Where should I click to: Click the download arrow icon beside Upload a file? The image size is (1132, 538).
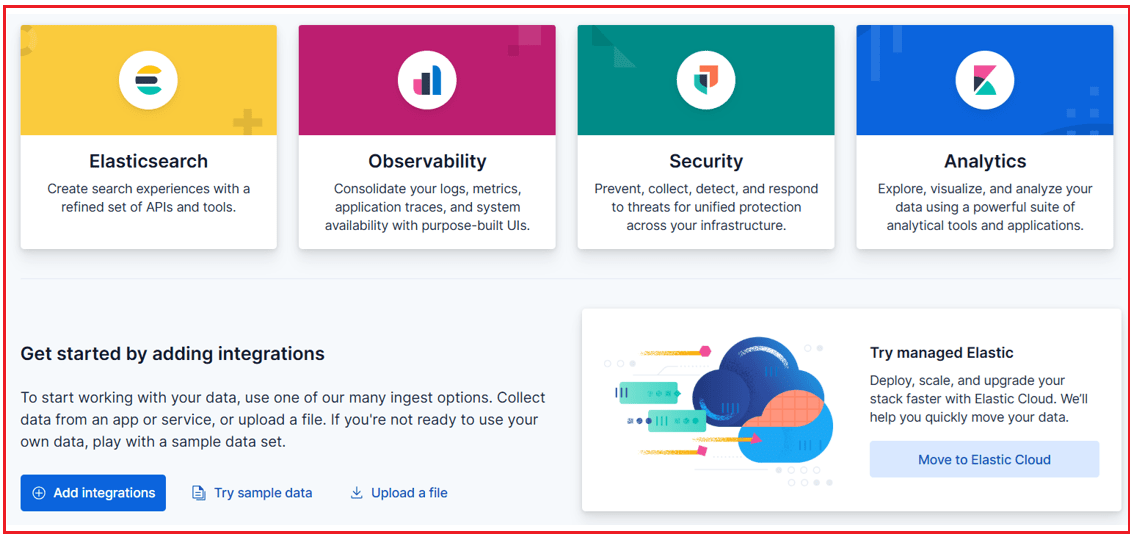pyautogui.click(x=356, y=493)
